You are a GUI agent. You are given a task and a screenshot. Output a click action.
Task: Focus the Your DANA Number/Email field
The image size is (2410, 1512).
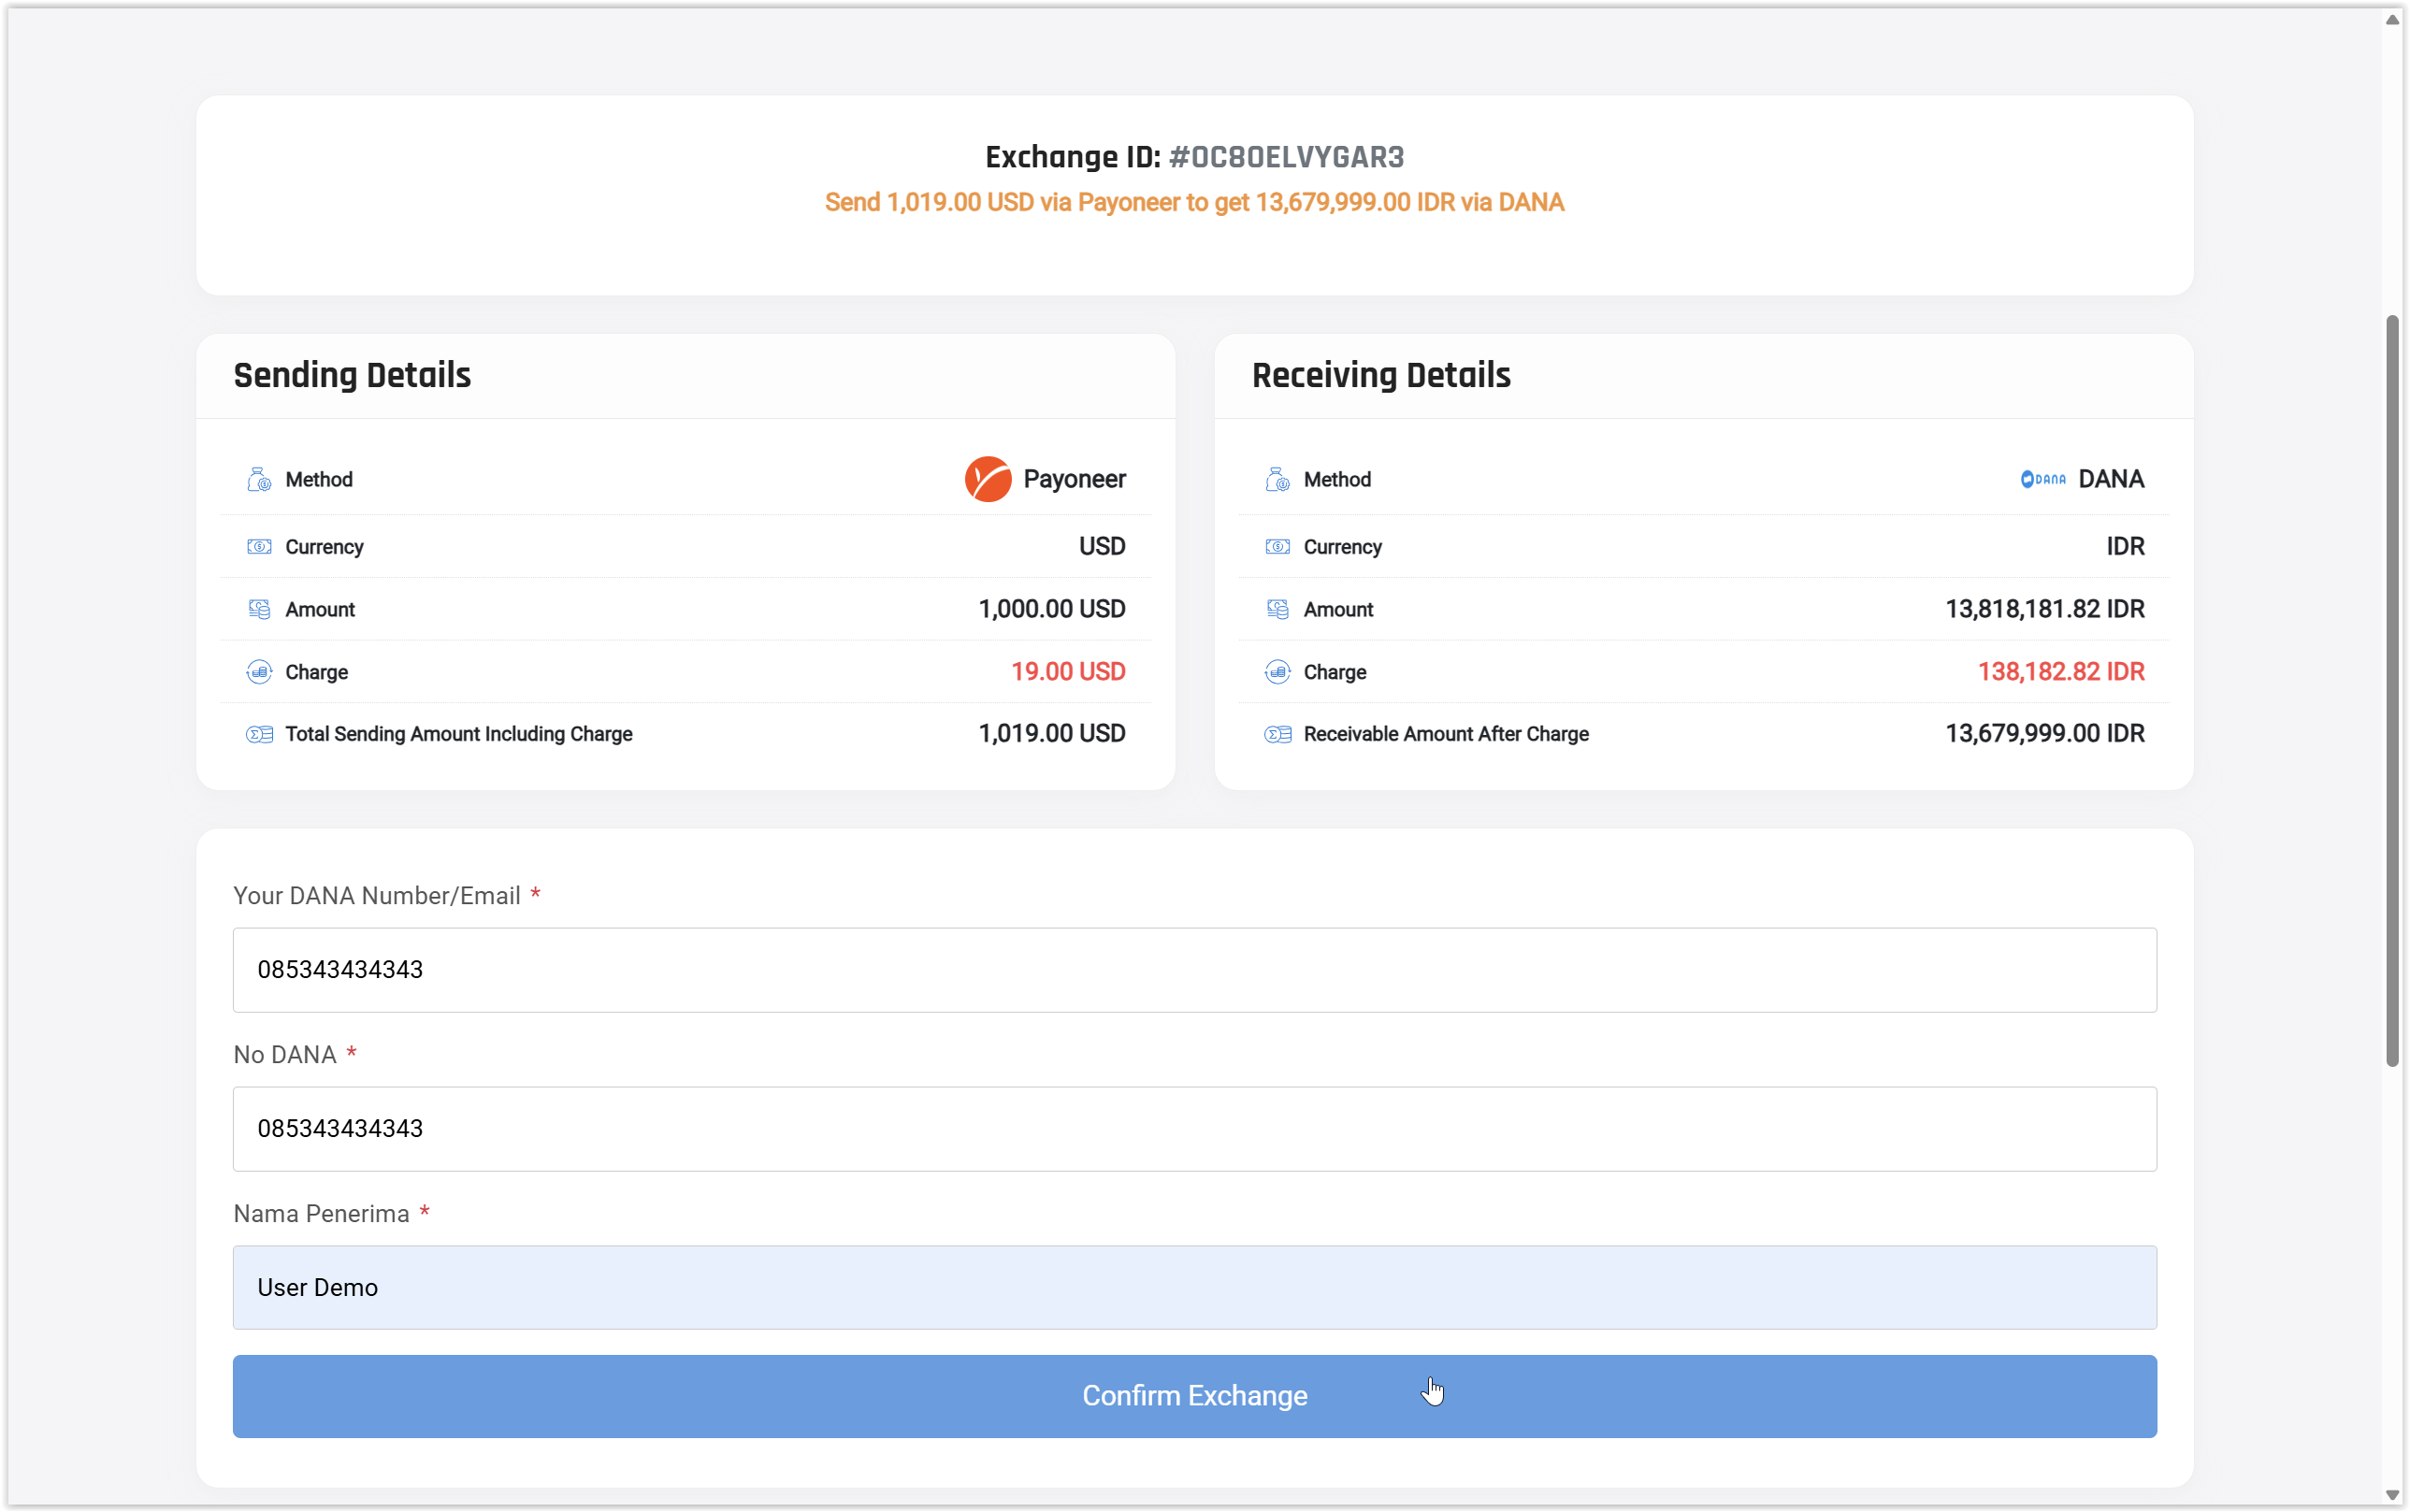point(1194,969)
